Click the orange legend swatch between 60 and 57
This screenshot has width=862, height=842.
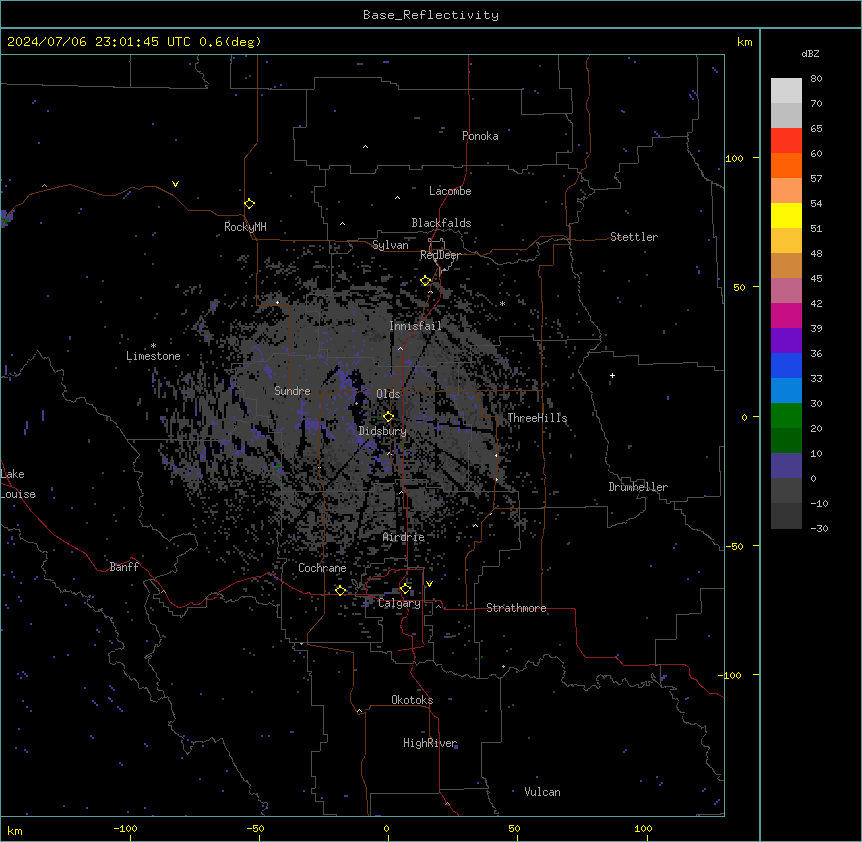coord(786,165)
